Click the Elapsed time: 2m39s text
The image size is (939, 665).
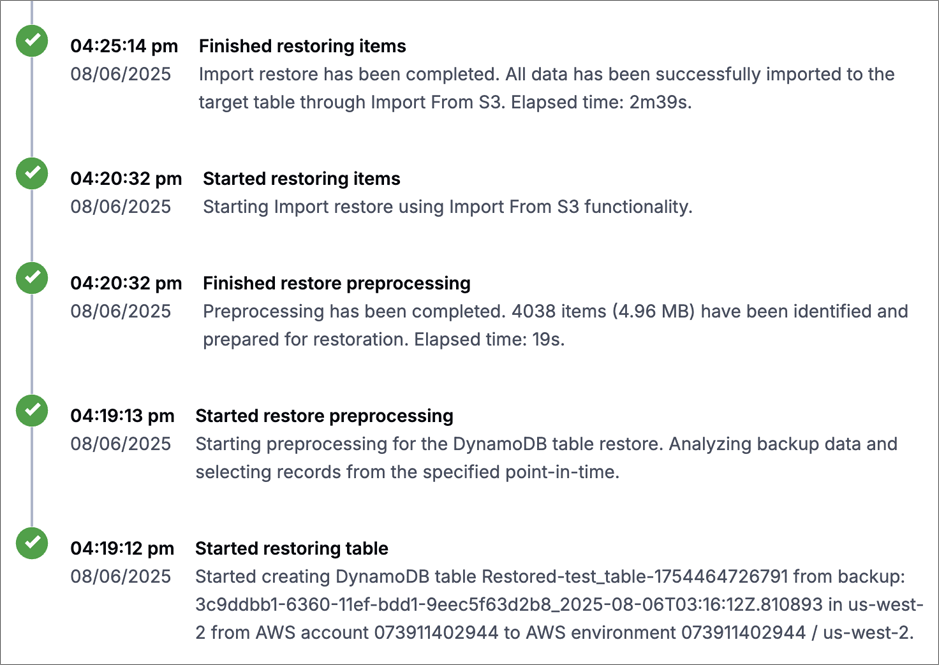pos(601,102)
